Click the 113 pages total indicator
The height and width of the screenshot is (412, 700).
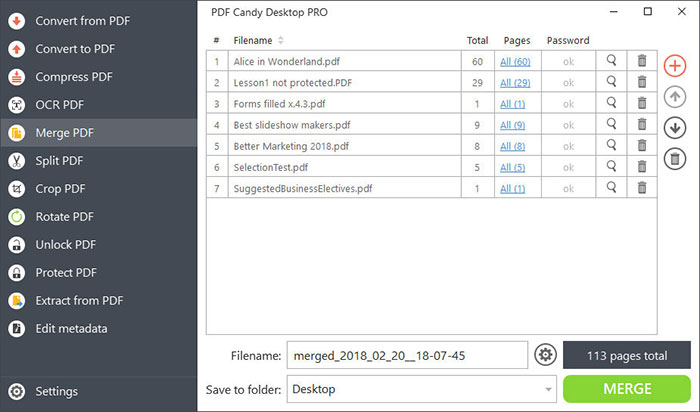(627, 355)
